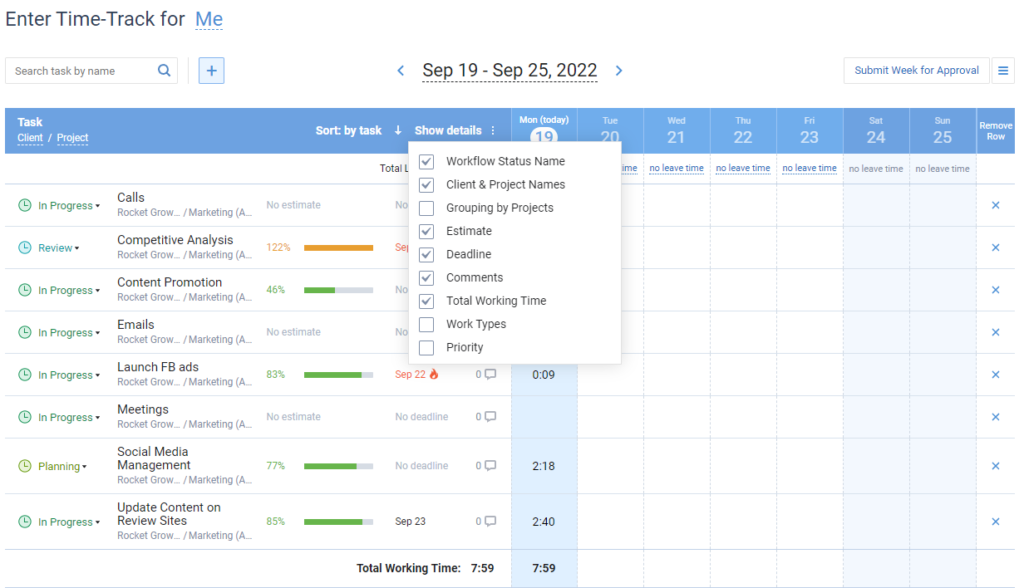Screen dimensions: 1024x588
Task: Open the Me link in the page title
Action: coord(207,18)
